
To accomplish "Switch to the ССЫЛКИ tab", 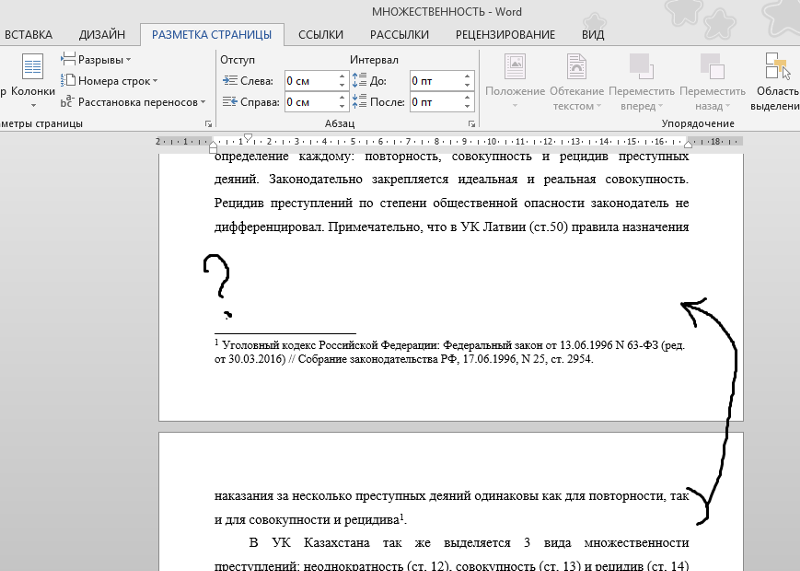I will pyautogui.click(x=320, y=35).
